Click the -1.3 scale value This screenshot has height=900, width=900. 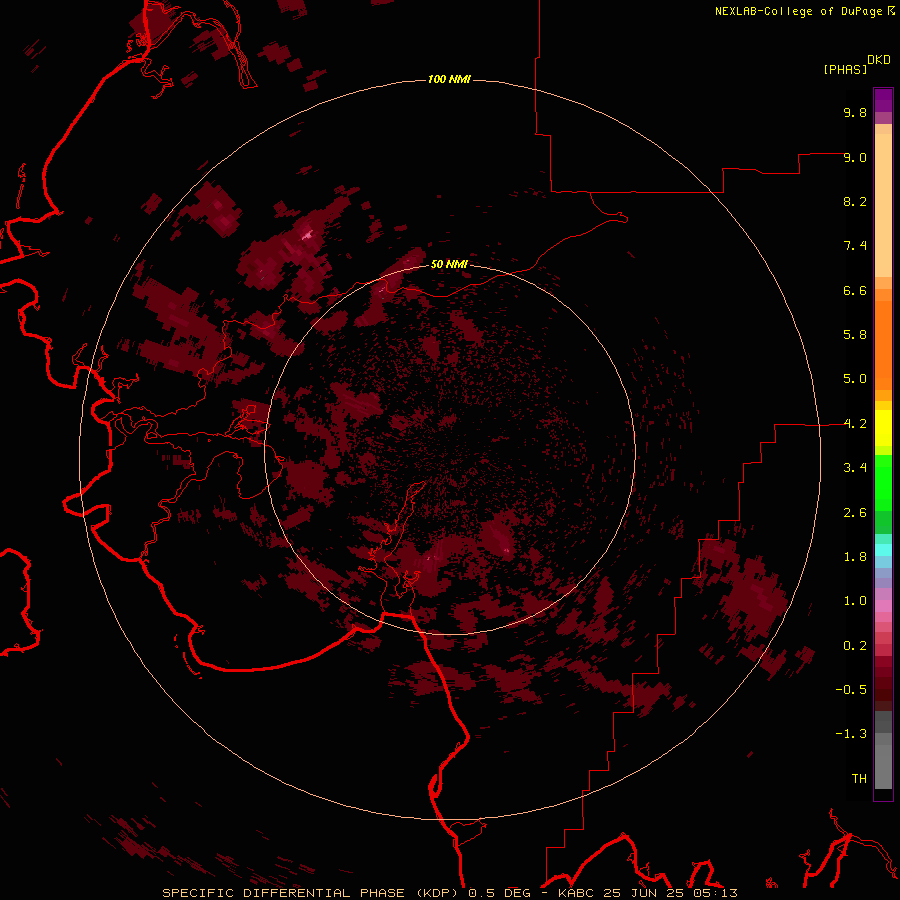coord(851,734)
